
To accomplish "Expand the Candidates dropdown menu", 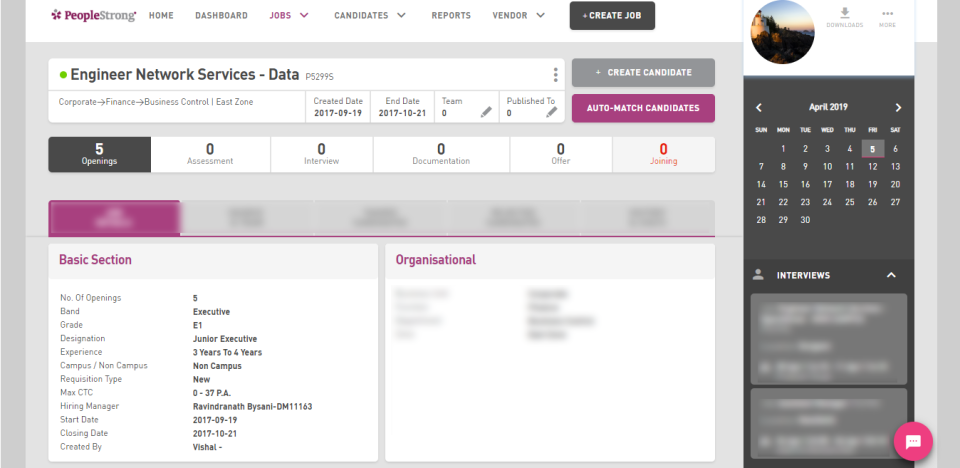I will 401,15.
